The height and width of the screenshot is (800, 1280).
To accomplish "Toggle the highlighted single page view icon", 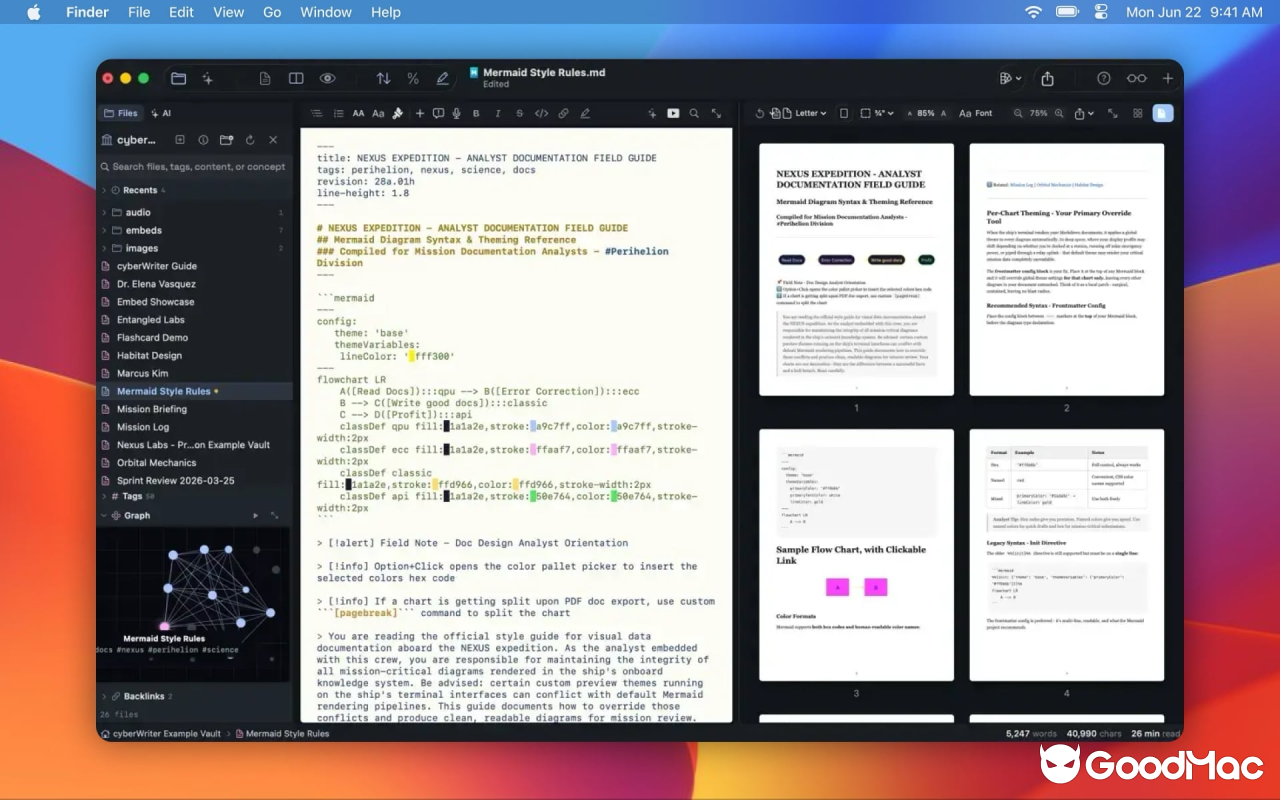I will point(1162,113).
